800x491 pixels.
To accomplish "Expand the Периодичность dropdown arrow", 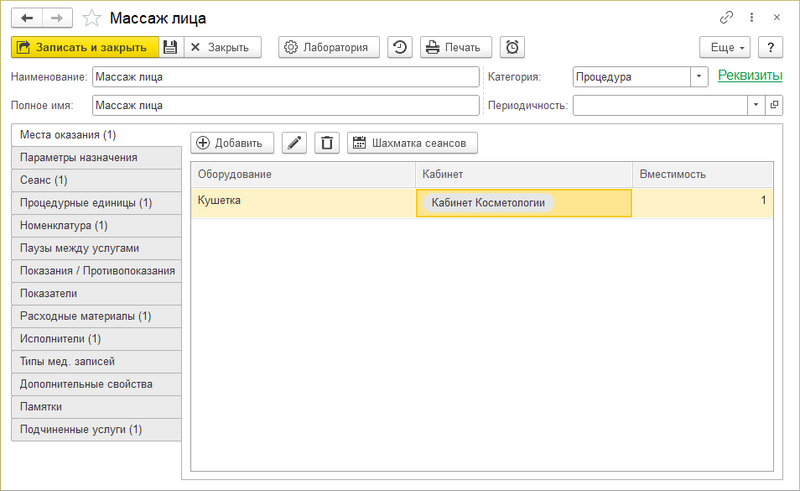I will 756,105.
